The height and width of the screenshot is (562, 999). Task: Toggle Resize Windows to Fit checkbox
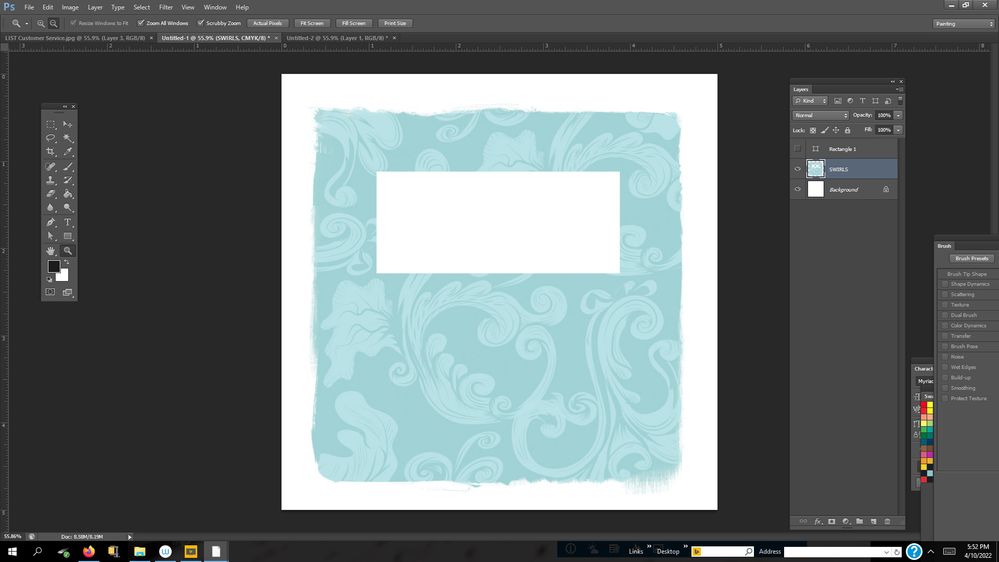coord(73,23)
